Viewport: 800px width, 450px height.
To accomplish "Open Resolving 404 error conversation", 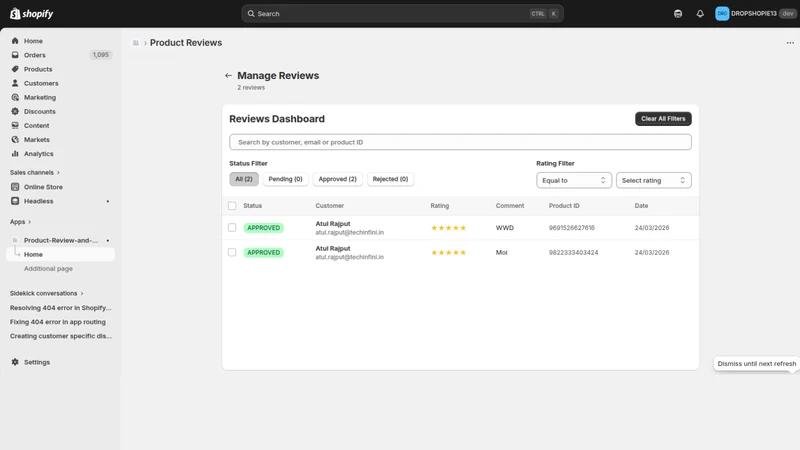I will [60, 308].
